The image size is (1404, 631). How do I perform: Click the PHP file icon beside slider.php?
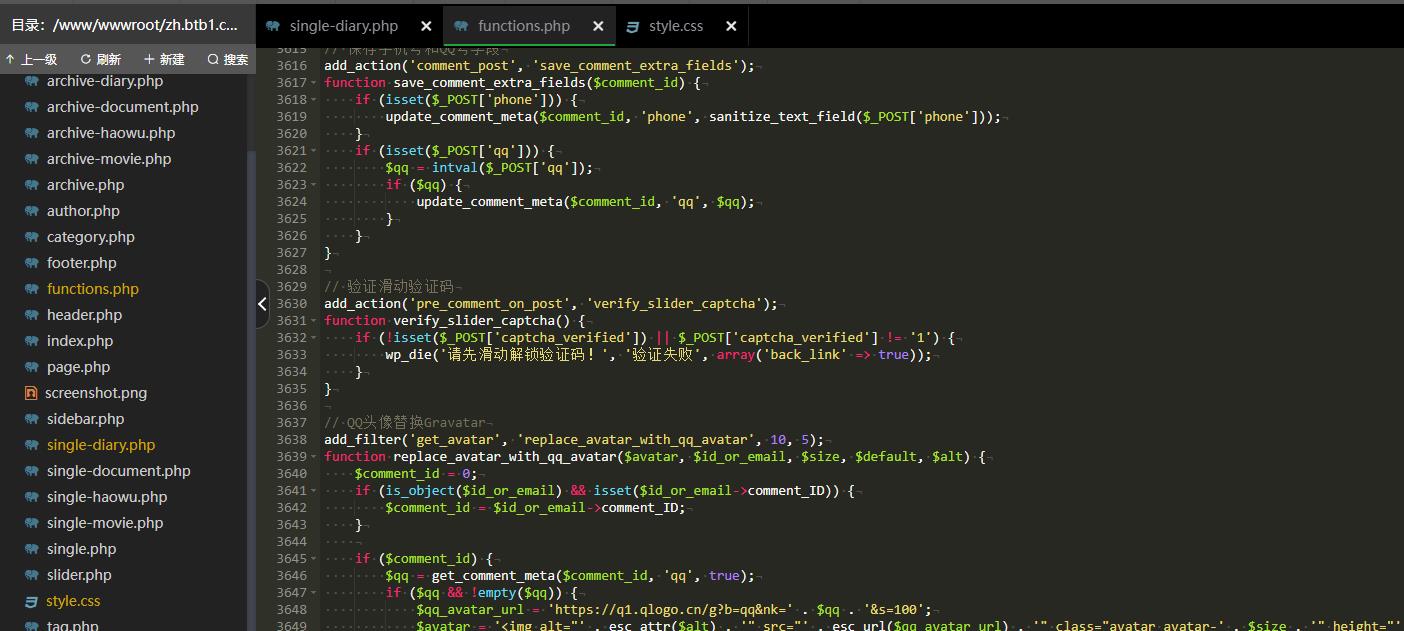click(31, 575)
